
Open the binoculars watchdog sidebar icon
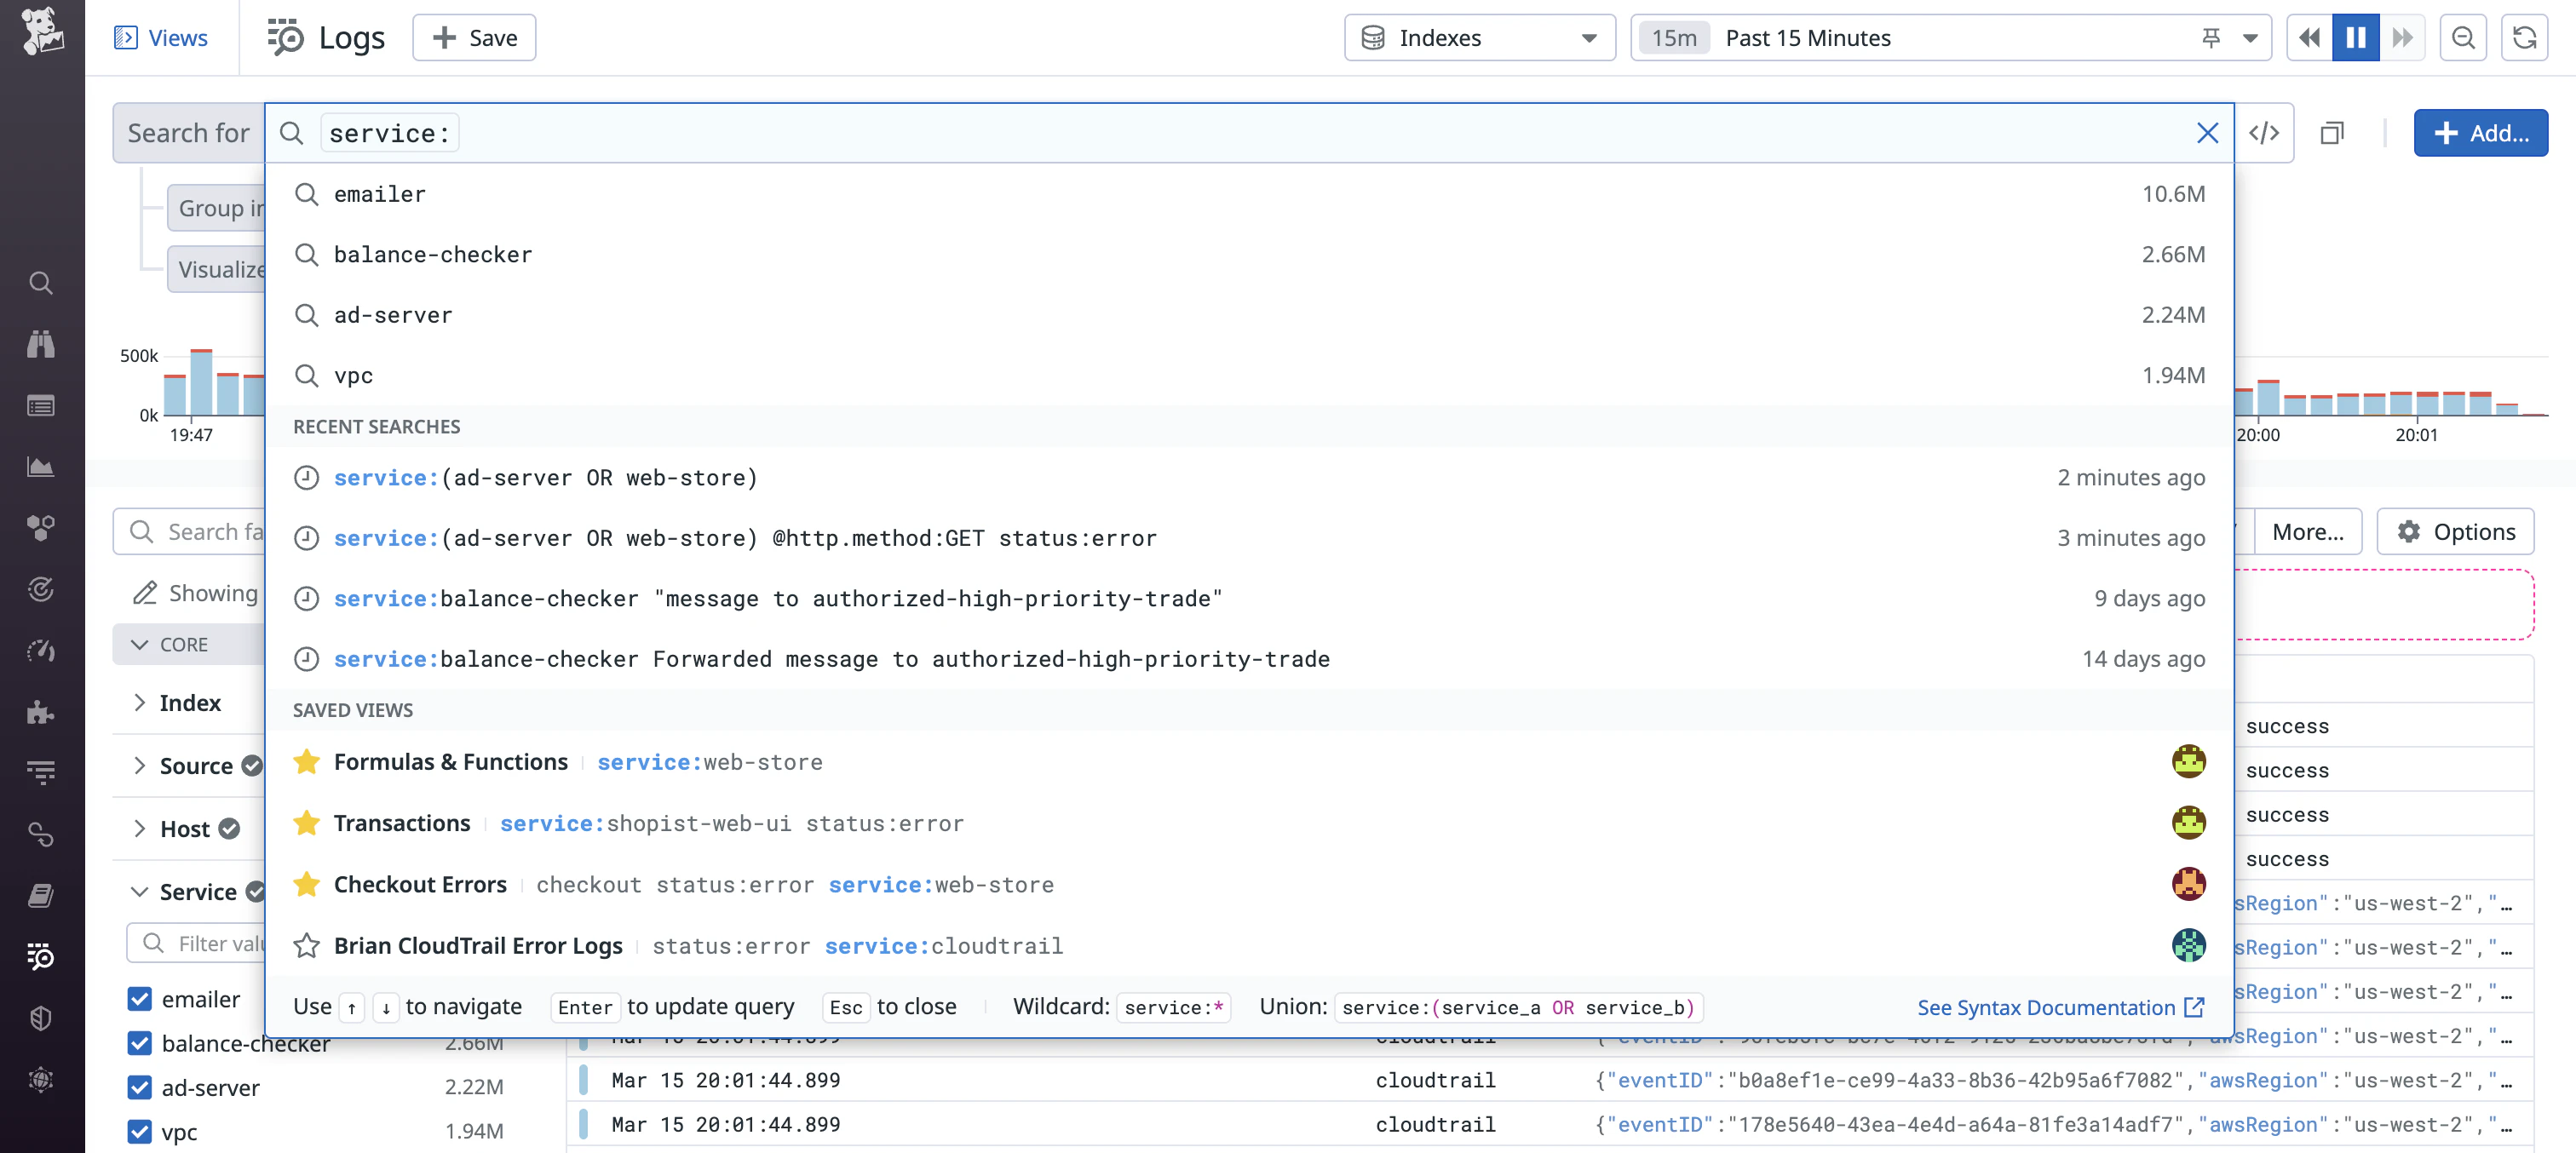click(x=41, y=344)
